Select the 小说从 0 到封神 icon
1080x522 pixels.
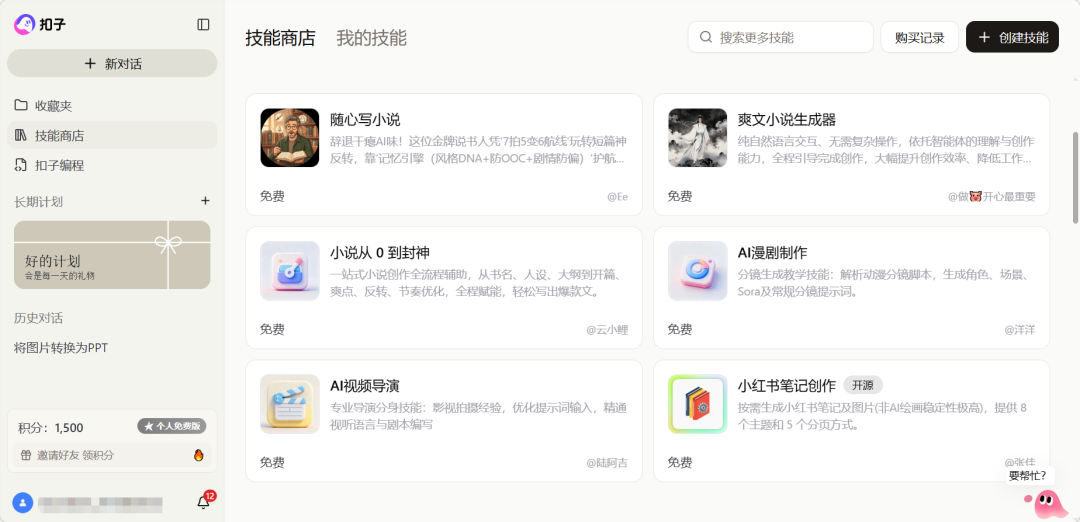[x=289, y=271]
